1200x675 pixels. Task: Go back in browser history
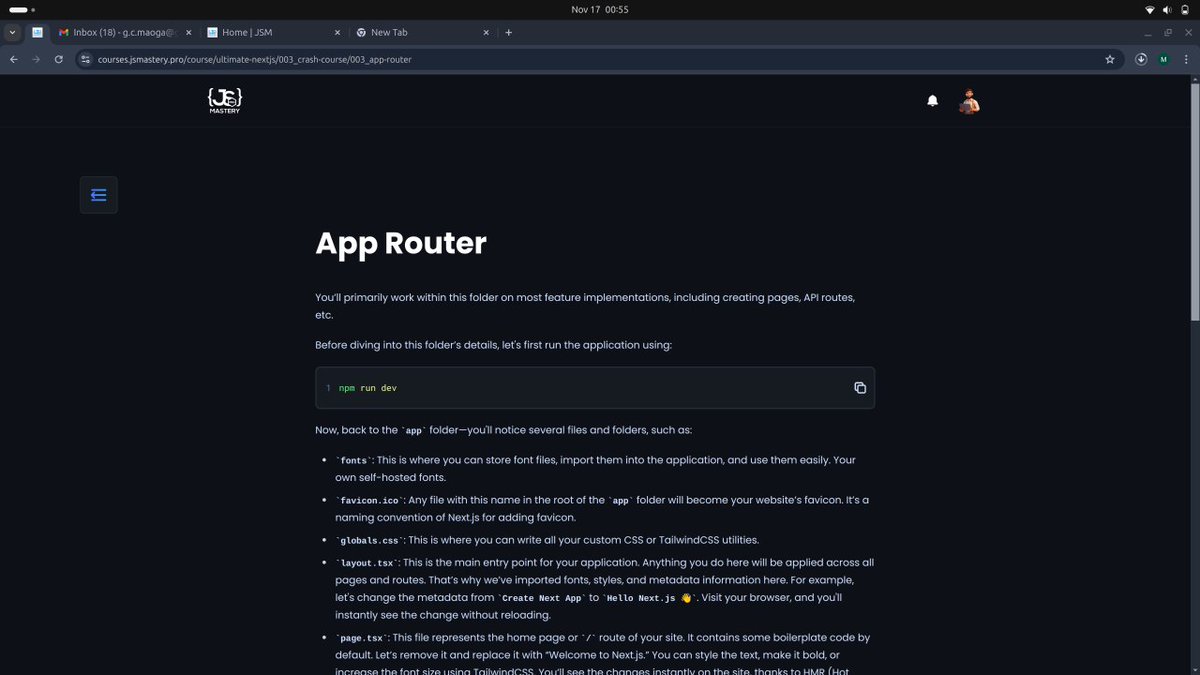(x=14, y=59)
